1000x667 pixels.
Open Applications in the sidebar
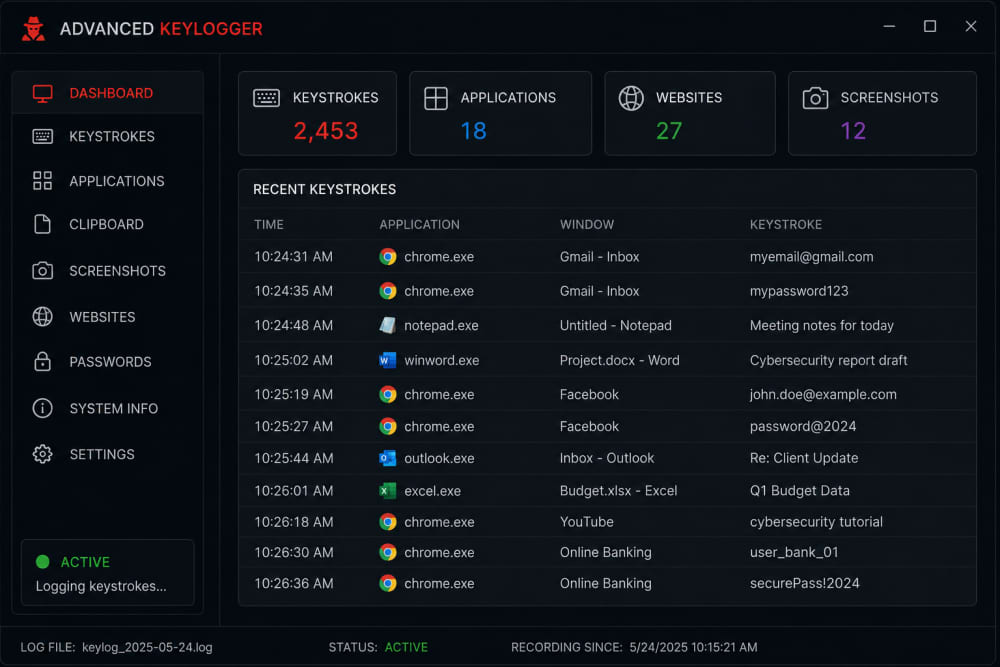pyautogui.click(x=107, y=181)
